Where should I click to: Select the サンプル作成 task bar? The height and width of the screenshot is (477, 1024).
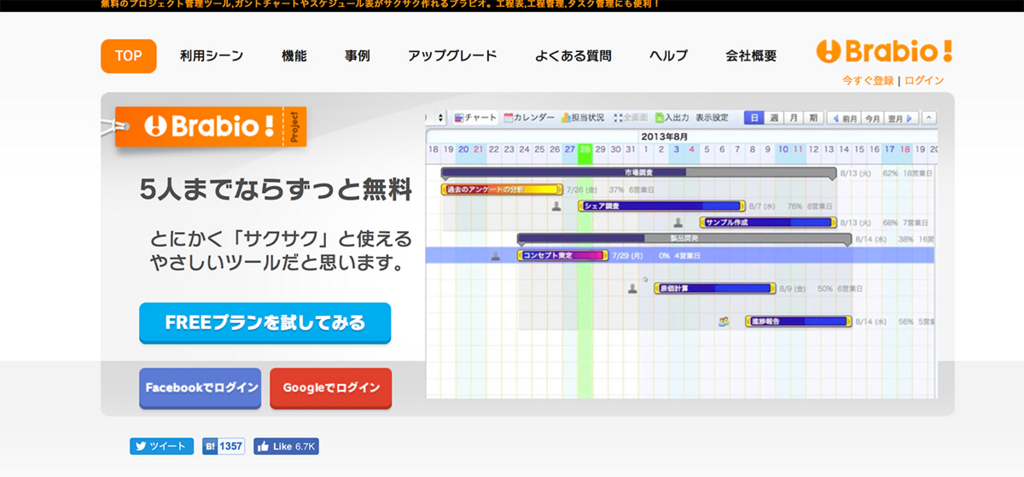768,222
